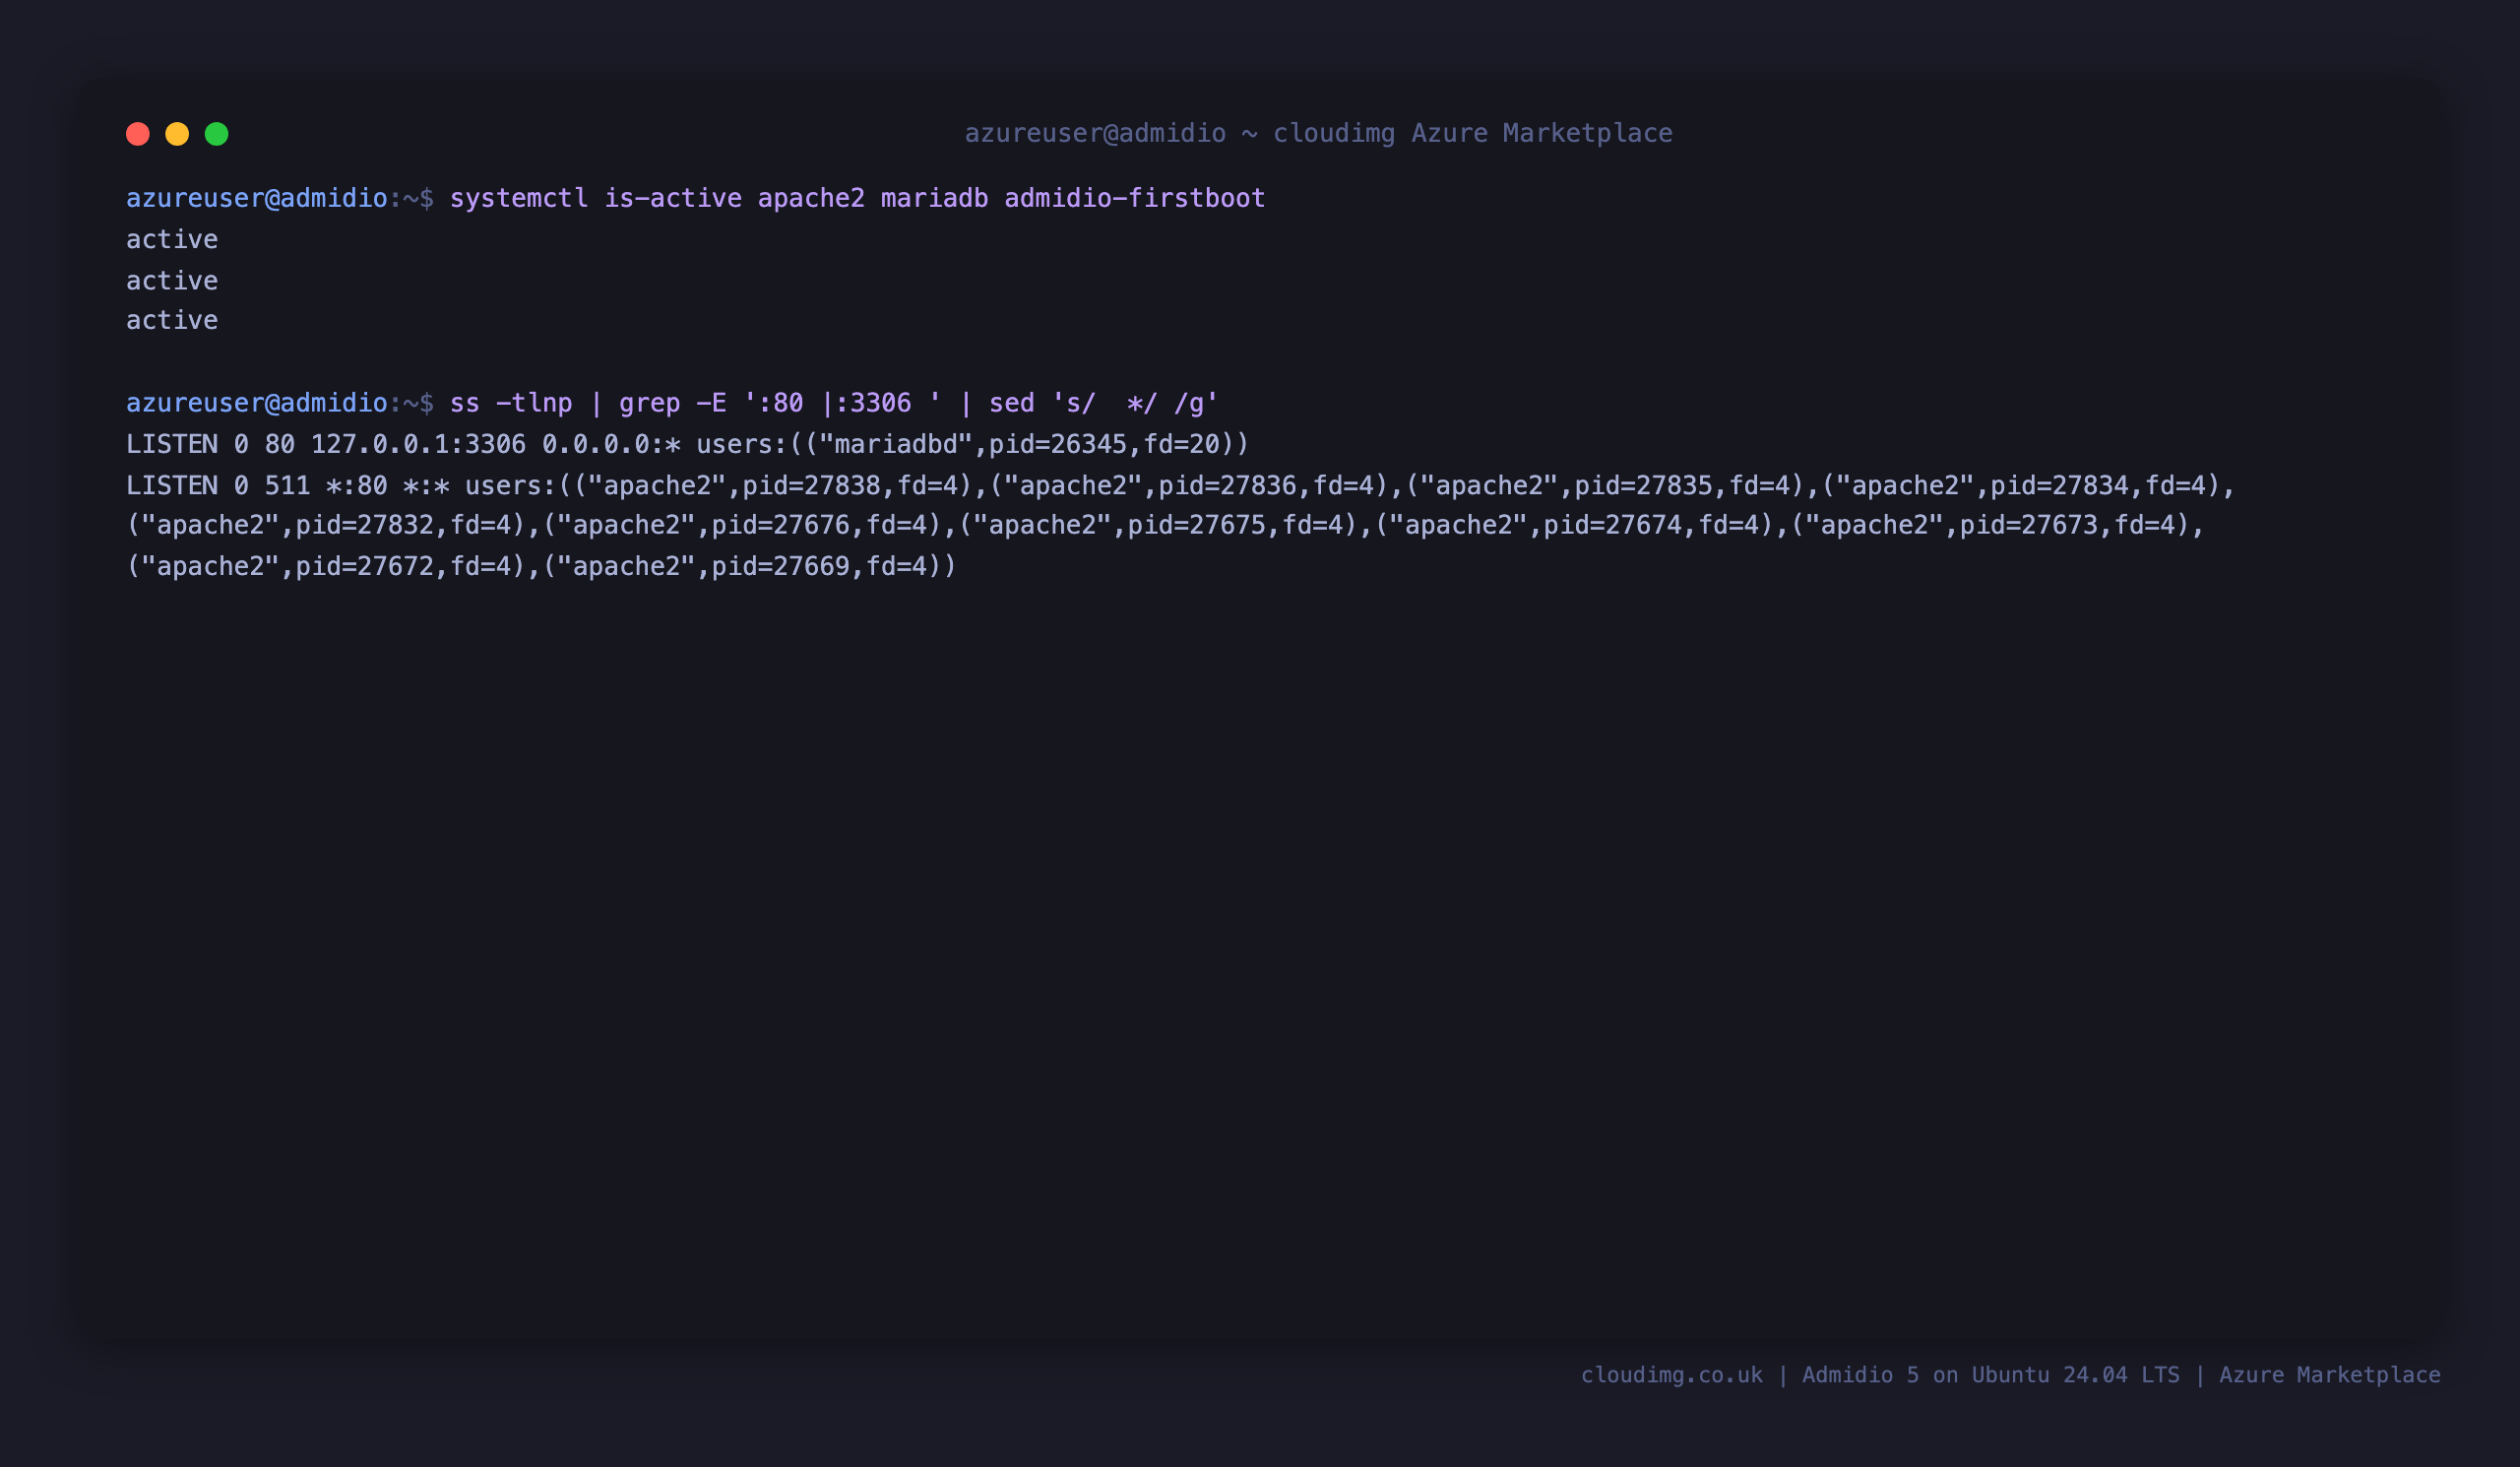The height and width of the screenshot is (1467, 2520).
Task: Click the apache2 pid=27675 entry
Action: [x=1158, y=525]
